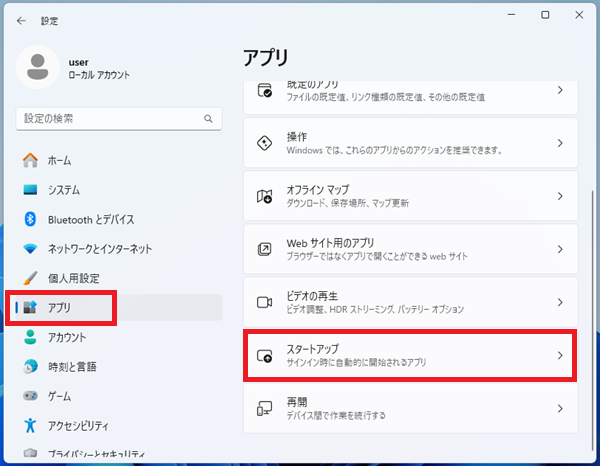This screenshot has height=466, width=600.
Task: Click the オフライン マップ map icon
Action: (264, 196)
